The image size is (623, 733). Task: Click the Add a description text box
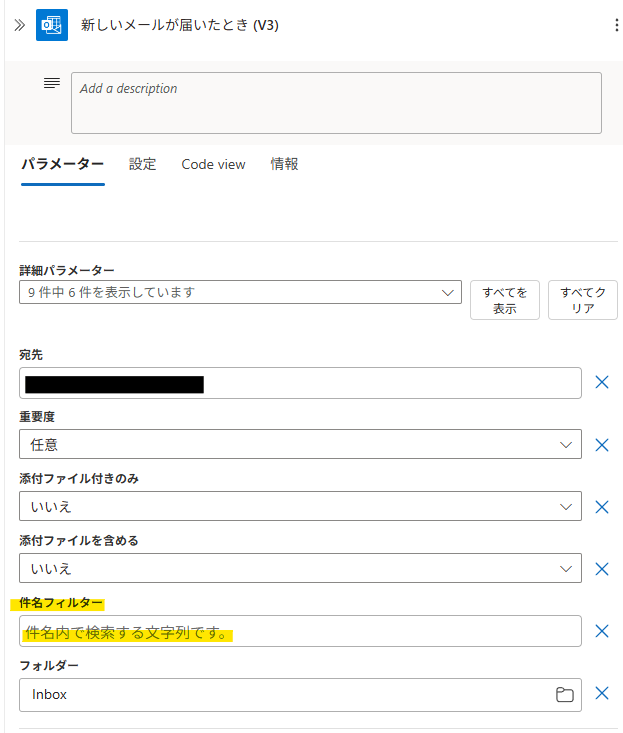click(x=336, y=103)
